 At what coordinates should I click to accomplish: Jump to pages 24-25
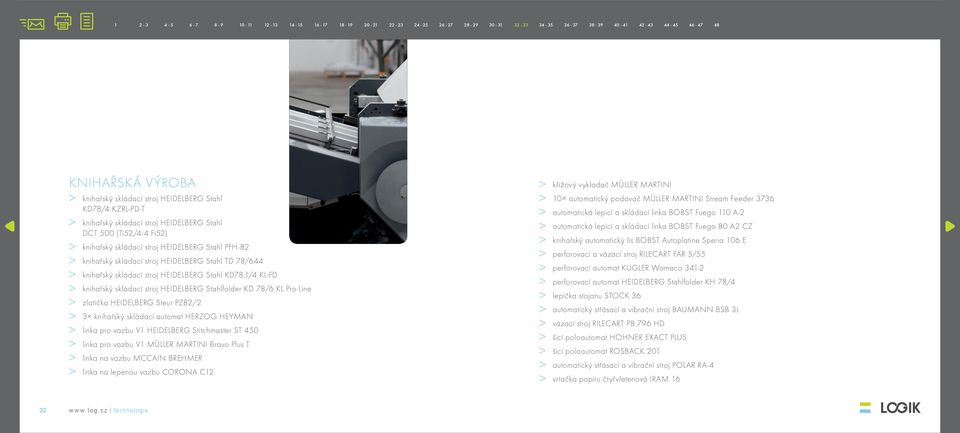point(421,25)
